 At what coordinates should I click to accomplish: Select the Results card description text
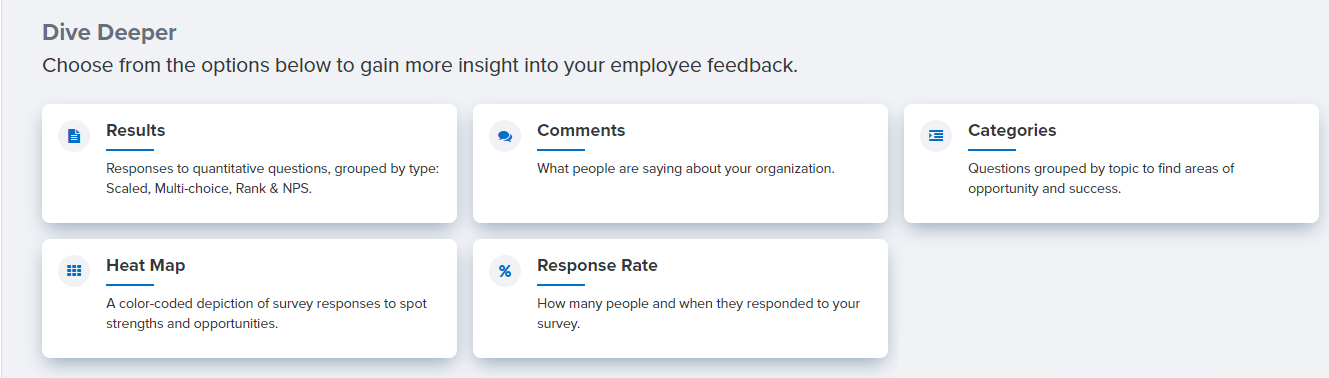(x=273, y=178)
